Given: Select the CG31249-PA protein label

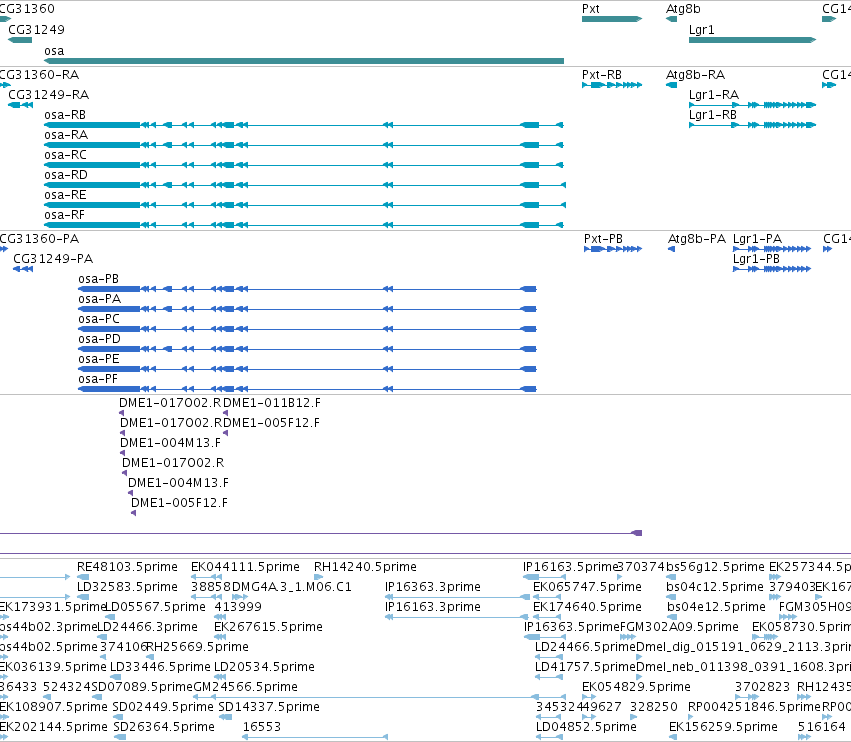Looking at the screenshot, I should point(53,258).
